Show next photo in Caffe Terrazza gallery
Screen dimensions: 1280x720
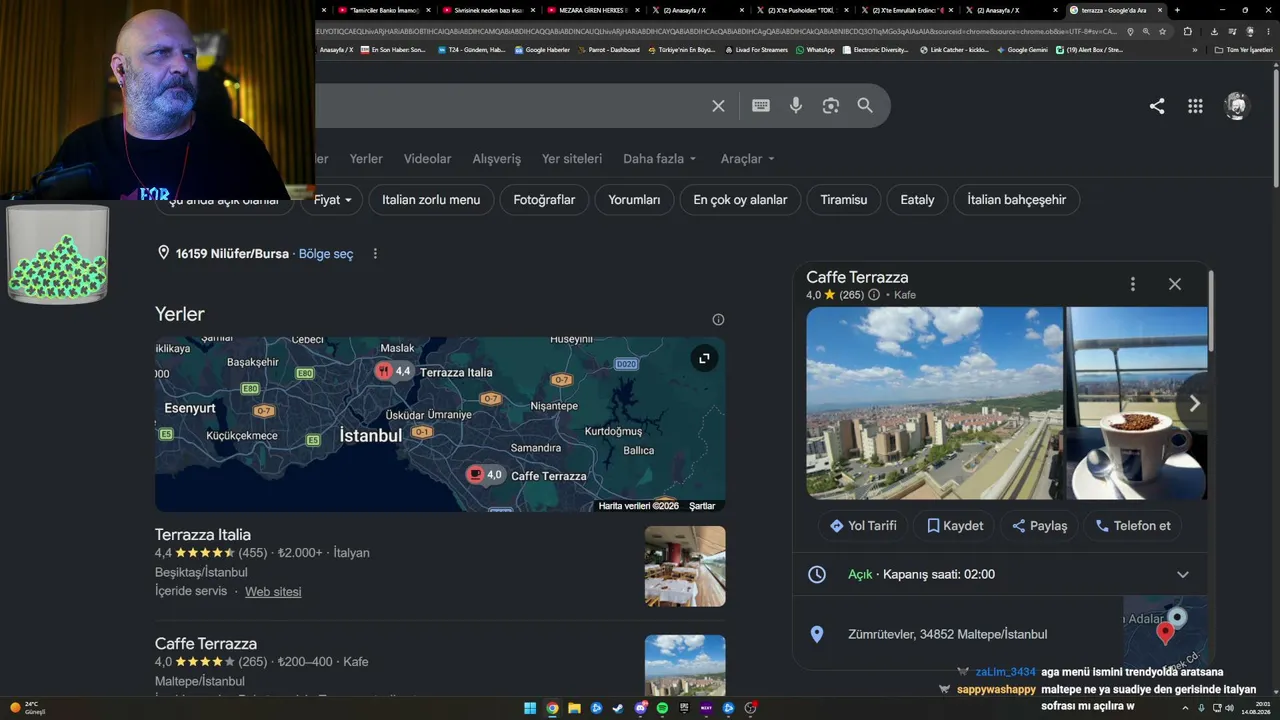1194,404
